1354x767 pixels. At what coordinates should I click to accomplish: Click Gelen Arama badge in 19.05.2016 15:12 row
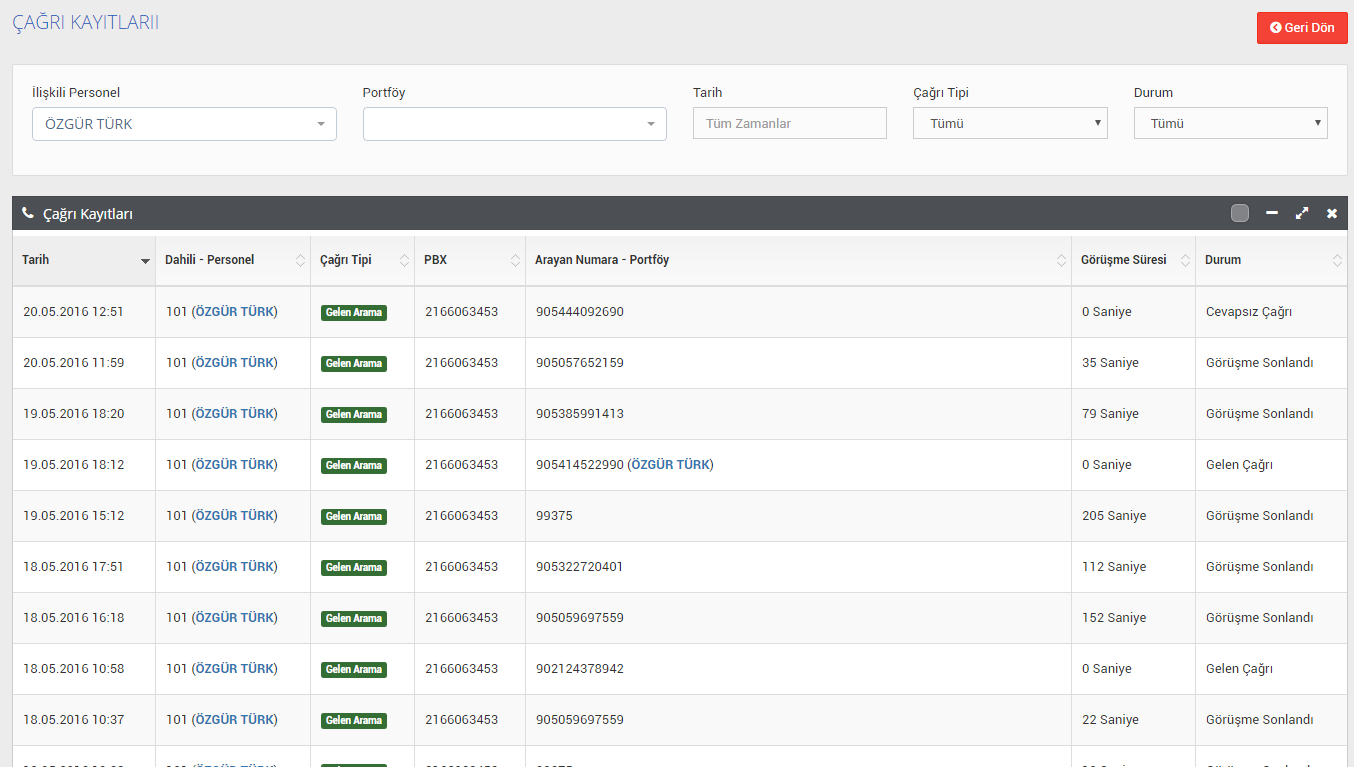[x=354, y=517]
